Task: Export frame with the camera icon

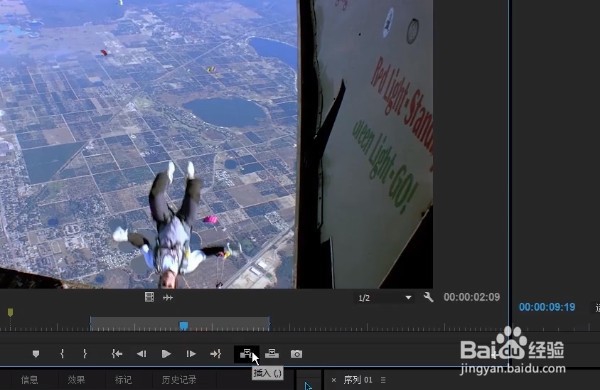Action: [x=296, y=354]
